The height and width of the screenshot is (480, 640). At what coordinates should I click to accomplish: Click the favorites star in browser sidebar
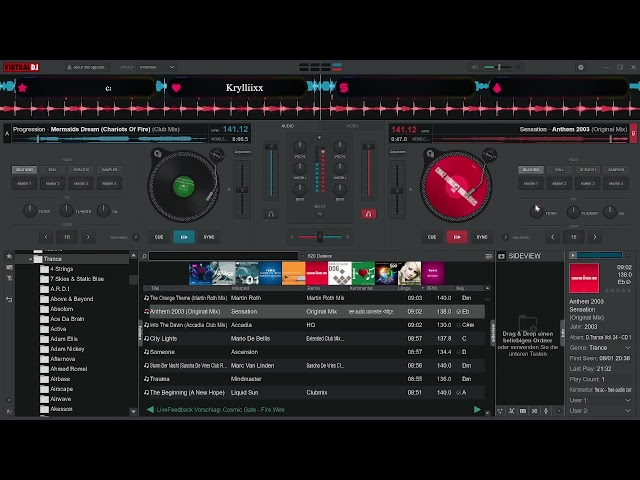(9, 256)
